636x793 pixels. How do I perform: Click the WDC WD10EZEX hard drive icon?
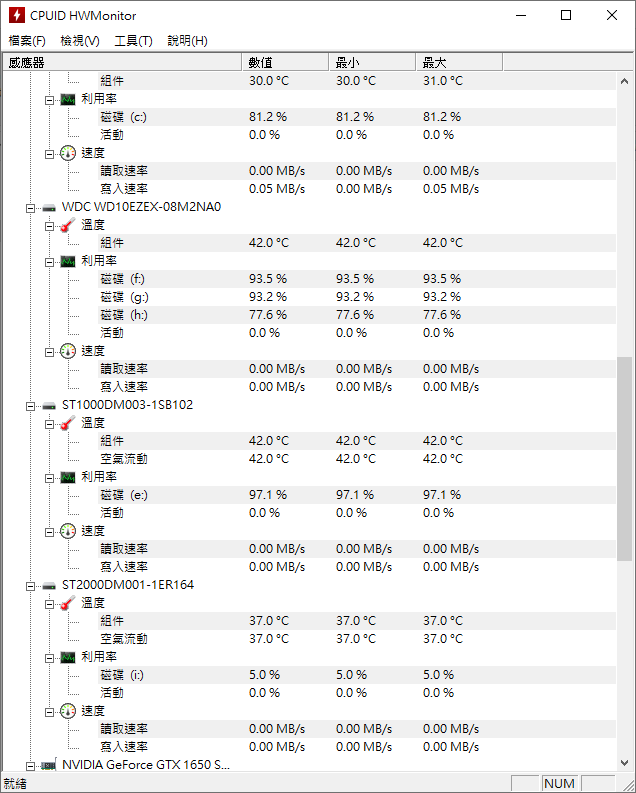(x=49, y=207)
